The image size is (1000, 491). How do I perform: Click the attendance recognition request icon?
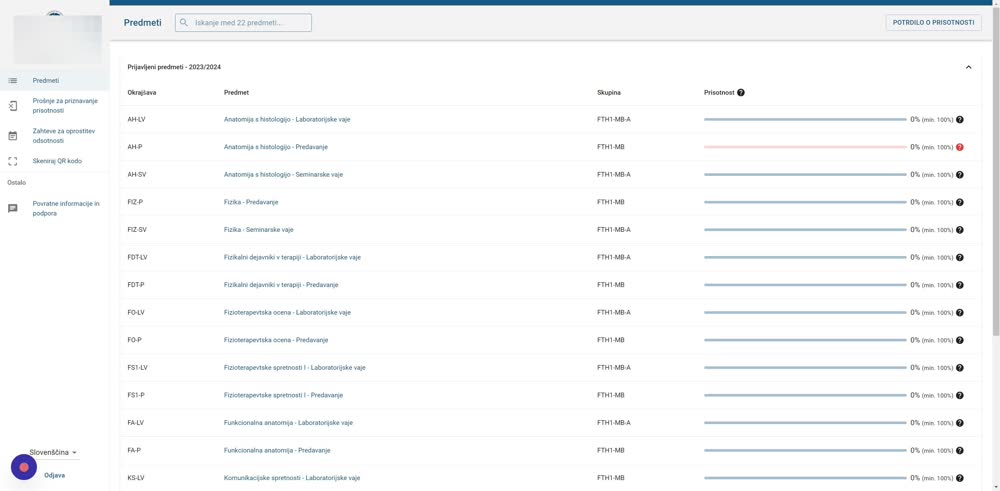(13, 106)
